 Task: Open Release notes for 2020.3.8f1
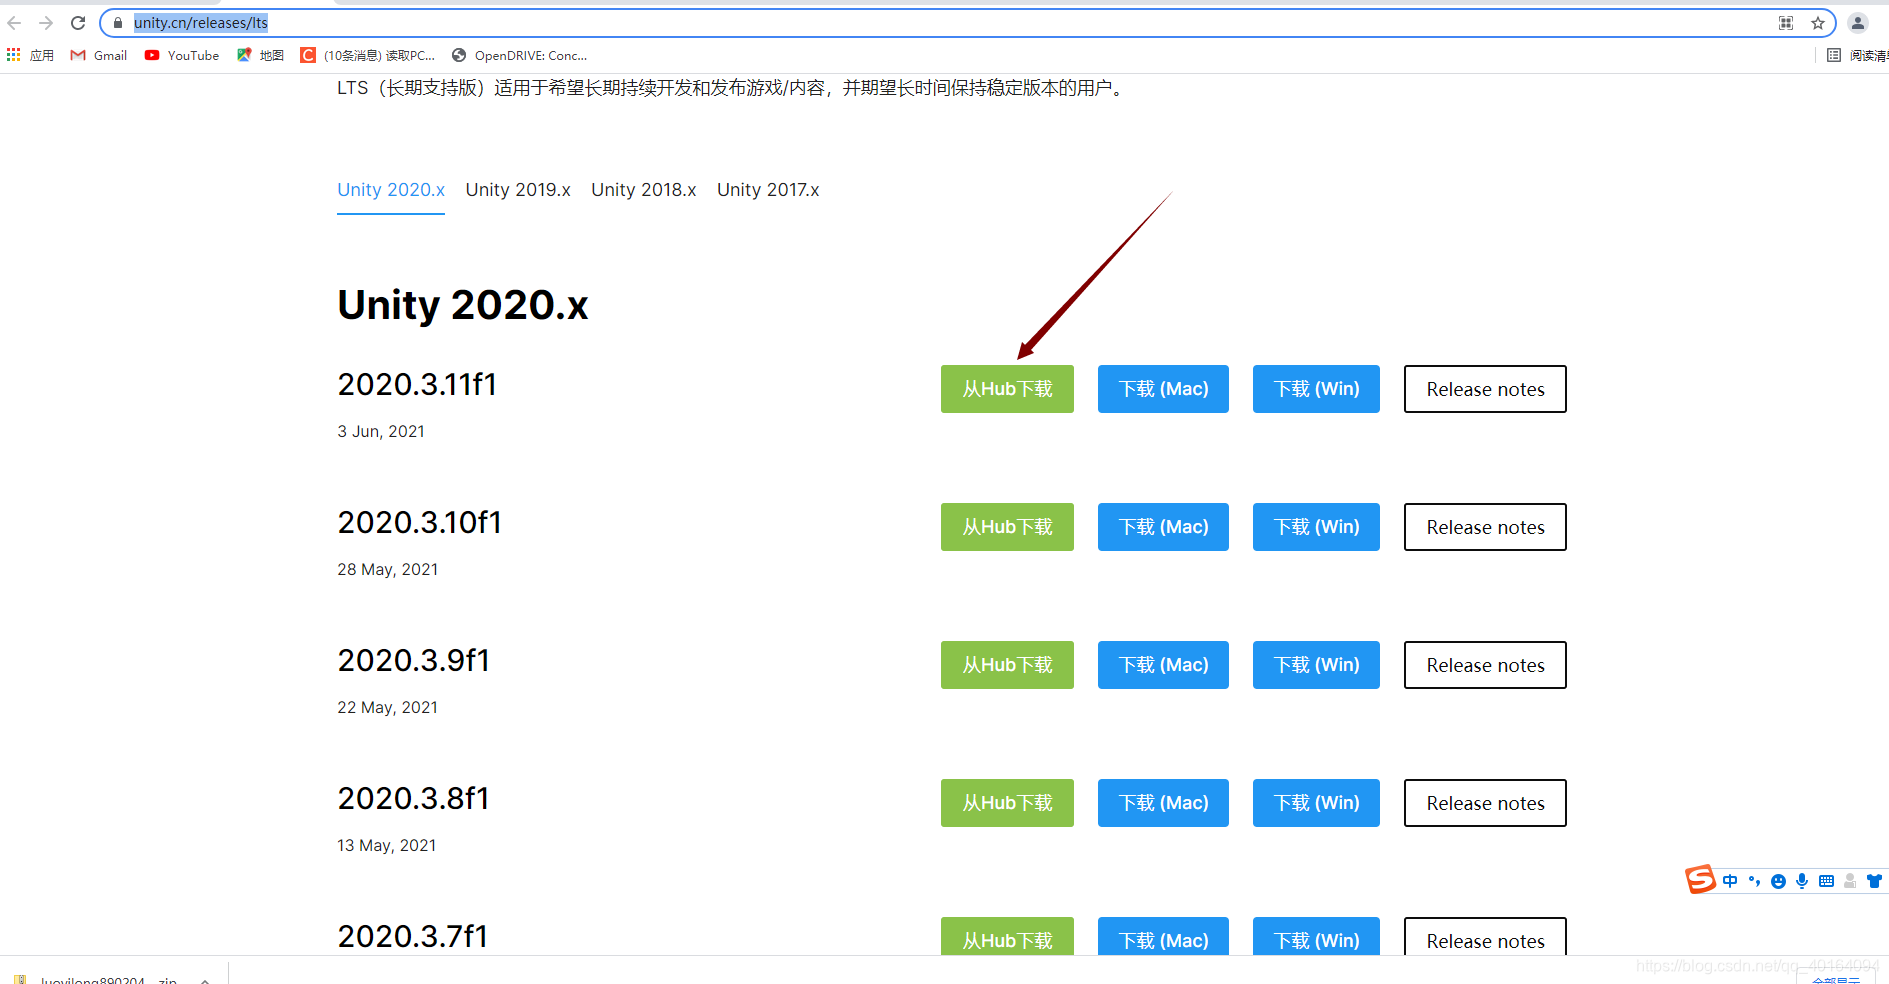[1485, 803]
